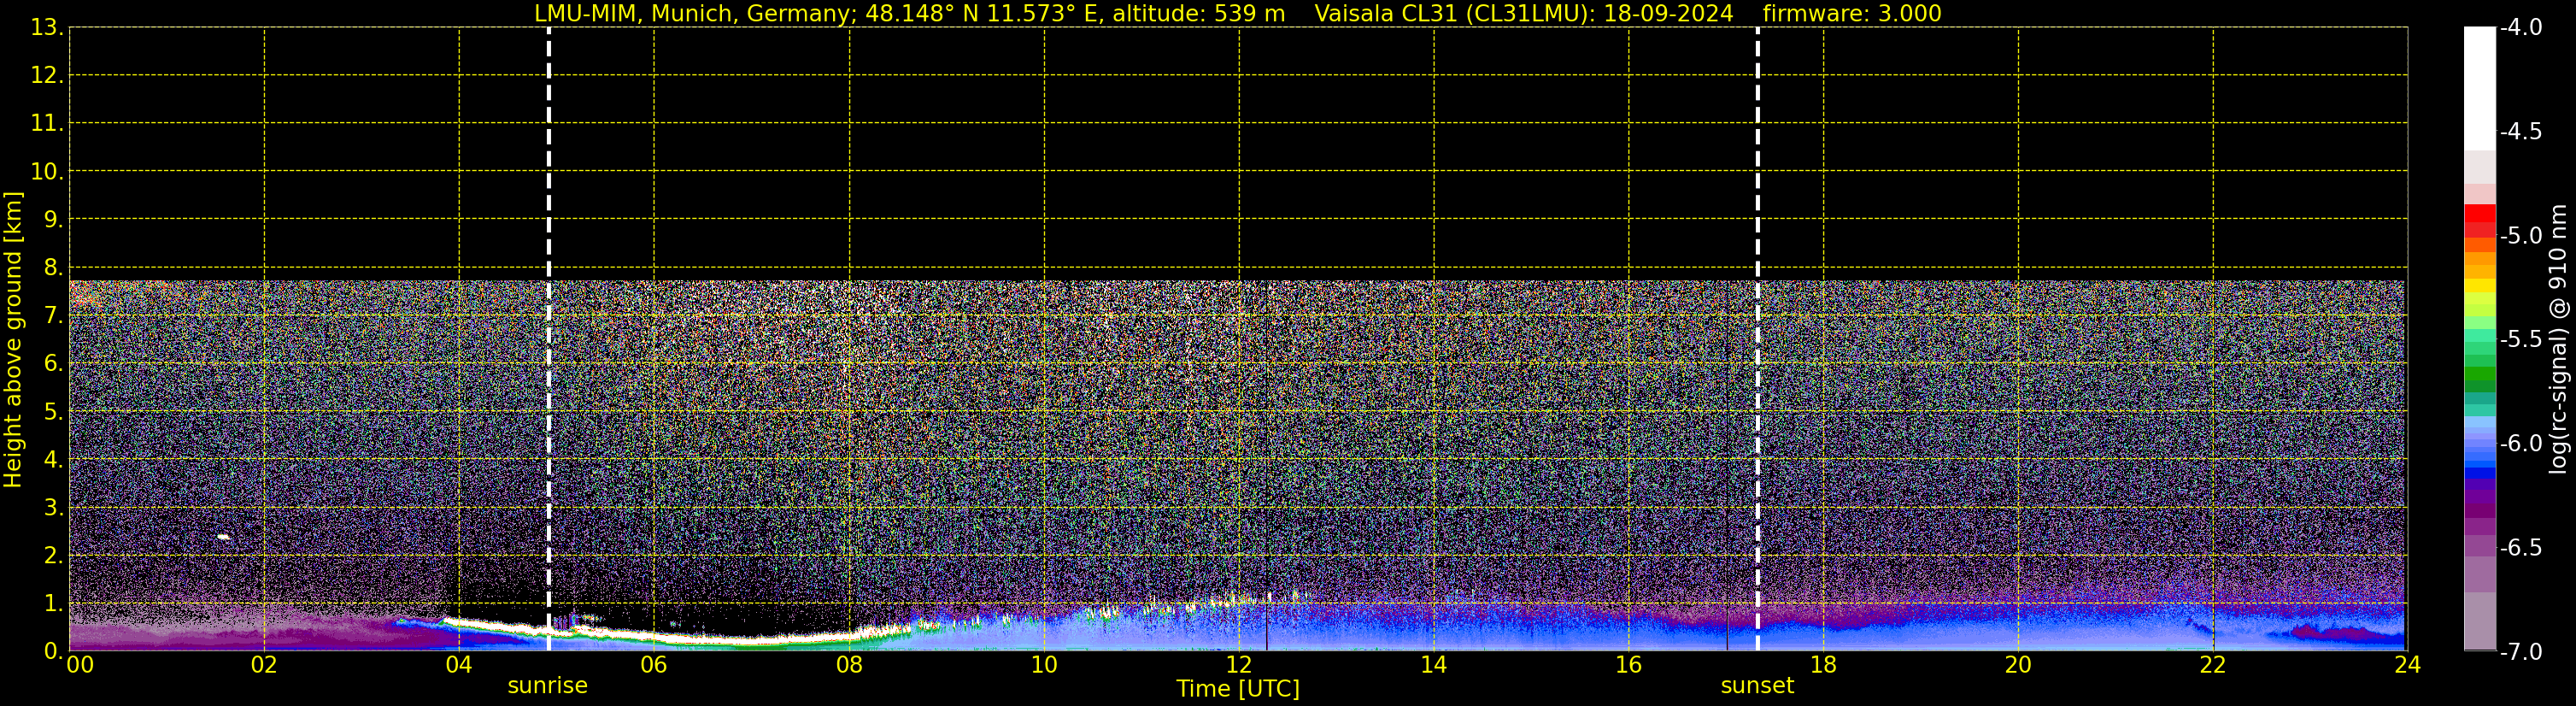Image resolution: width=2576 pixels, height=706 pixels.
Task: Click the "9." height axis tick label
Action: (x=53, y=220)
